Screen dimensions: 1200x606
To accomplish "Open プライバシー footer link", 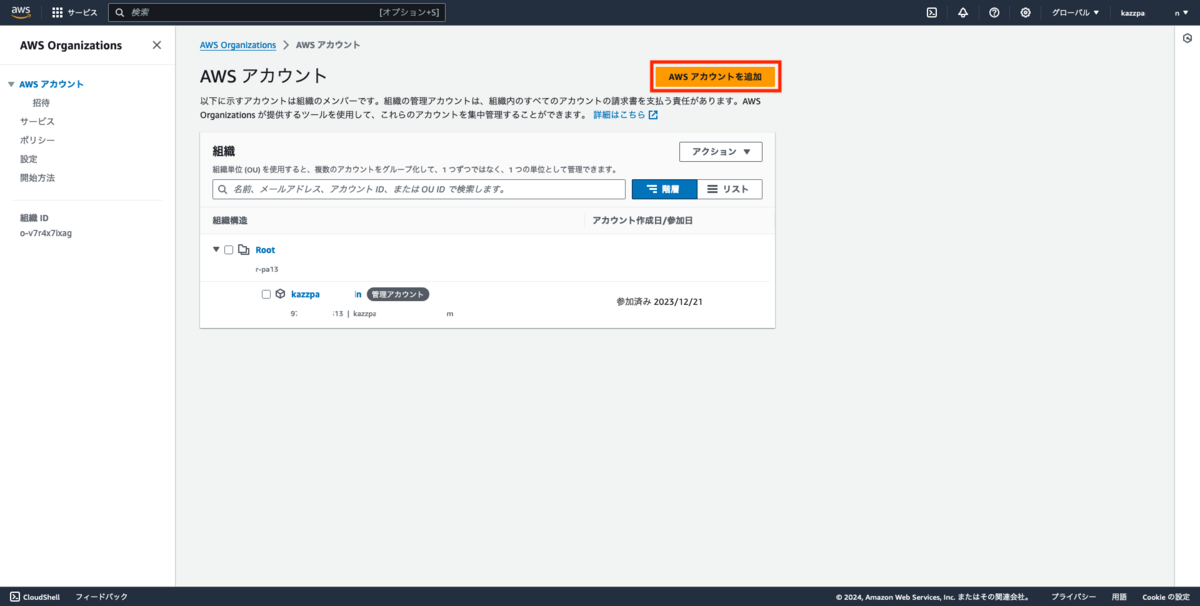I will click(x=1073, y=597).
